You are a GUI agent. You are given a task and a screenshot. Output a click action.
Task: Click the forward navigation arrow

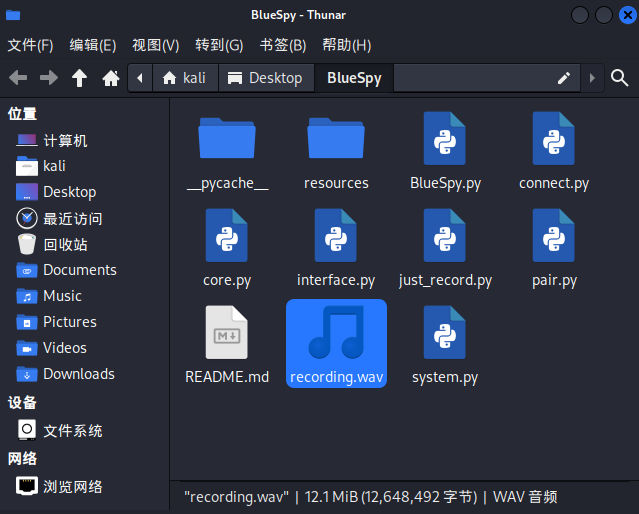[x=49, y=78]
